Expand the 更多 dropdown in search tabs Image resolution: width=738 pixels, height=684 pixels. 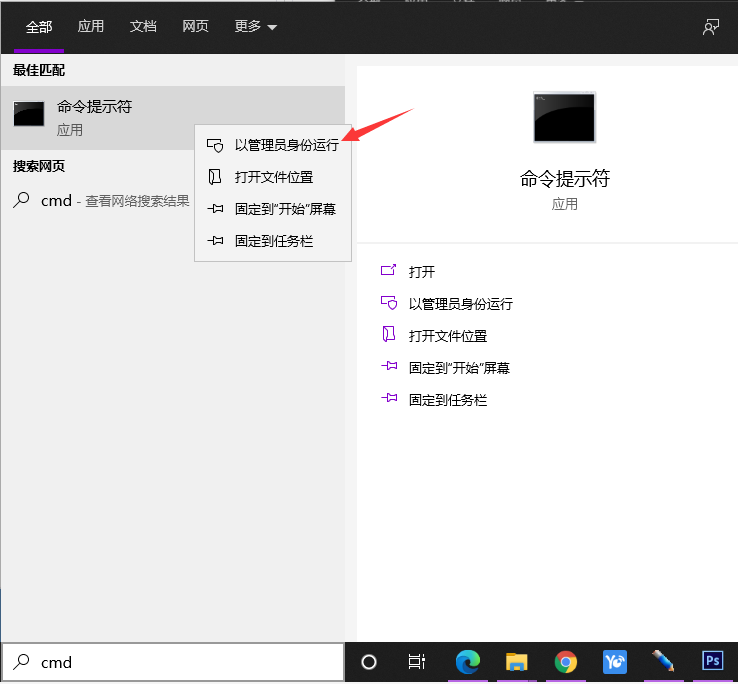click(x=256, y=27)
